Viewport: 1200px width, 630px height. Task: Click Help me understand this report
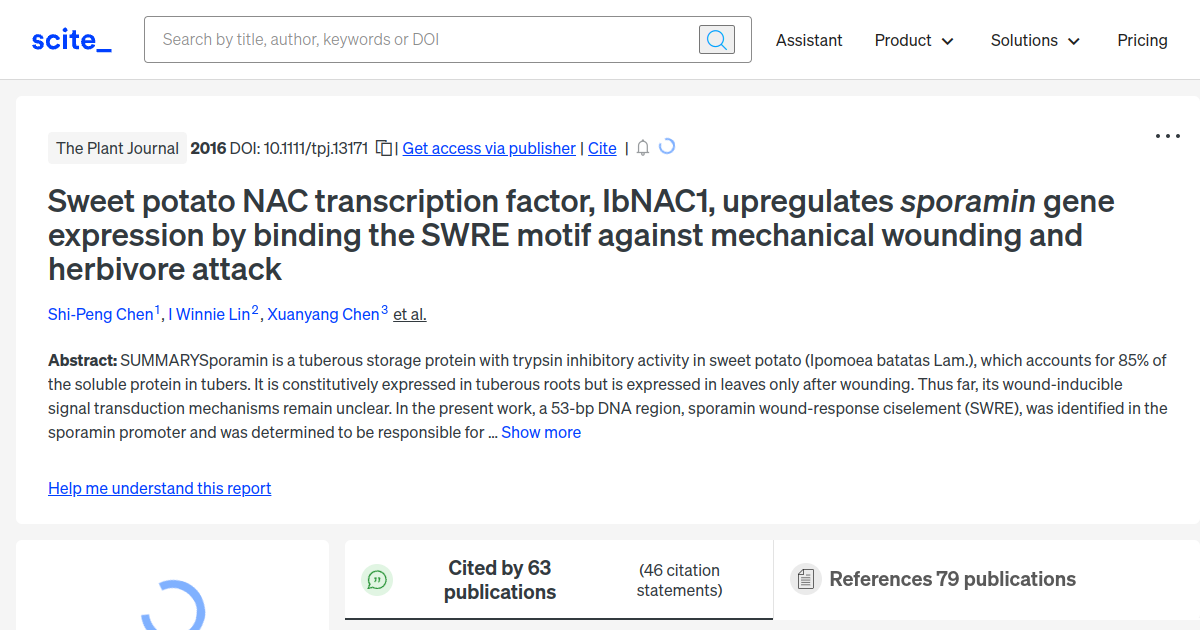pyautogui.click(x=159, y=488)
